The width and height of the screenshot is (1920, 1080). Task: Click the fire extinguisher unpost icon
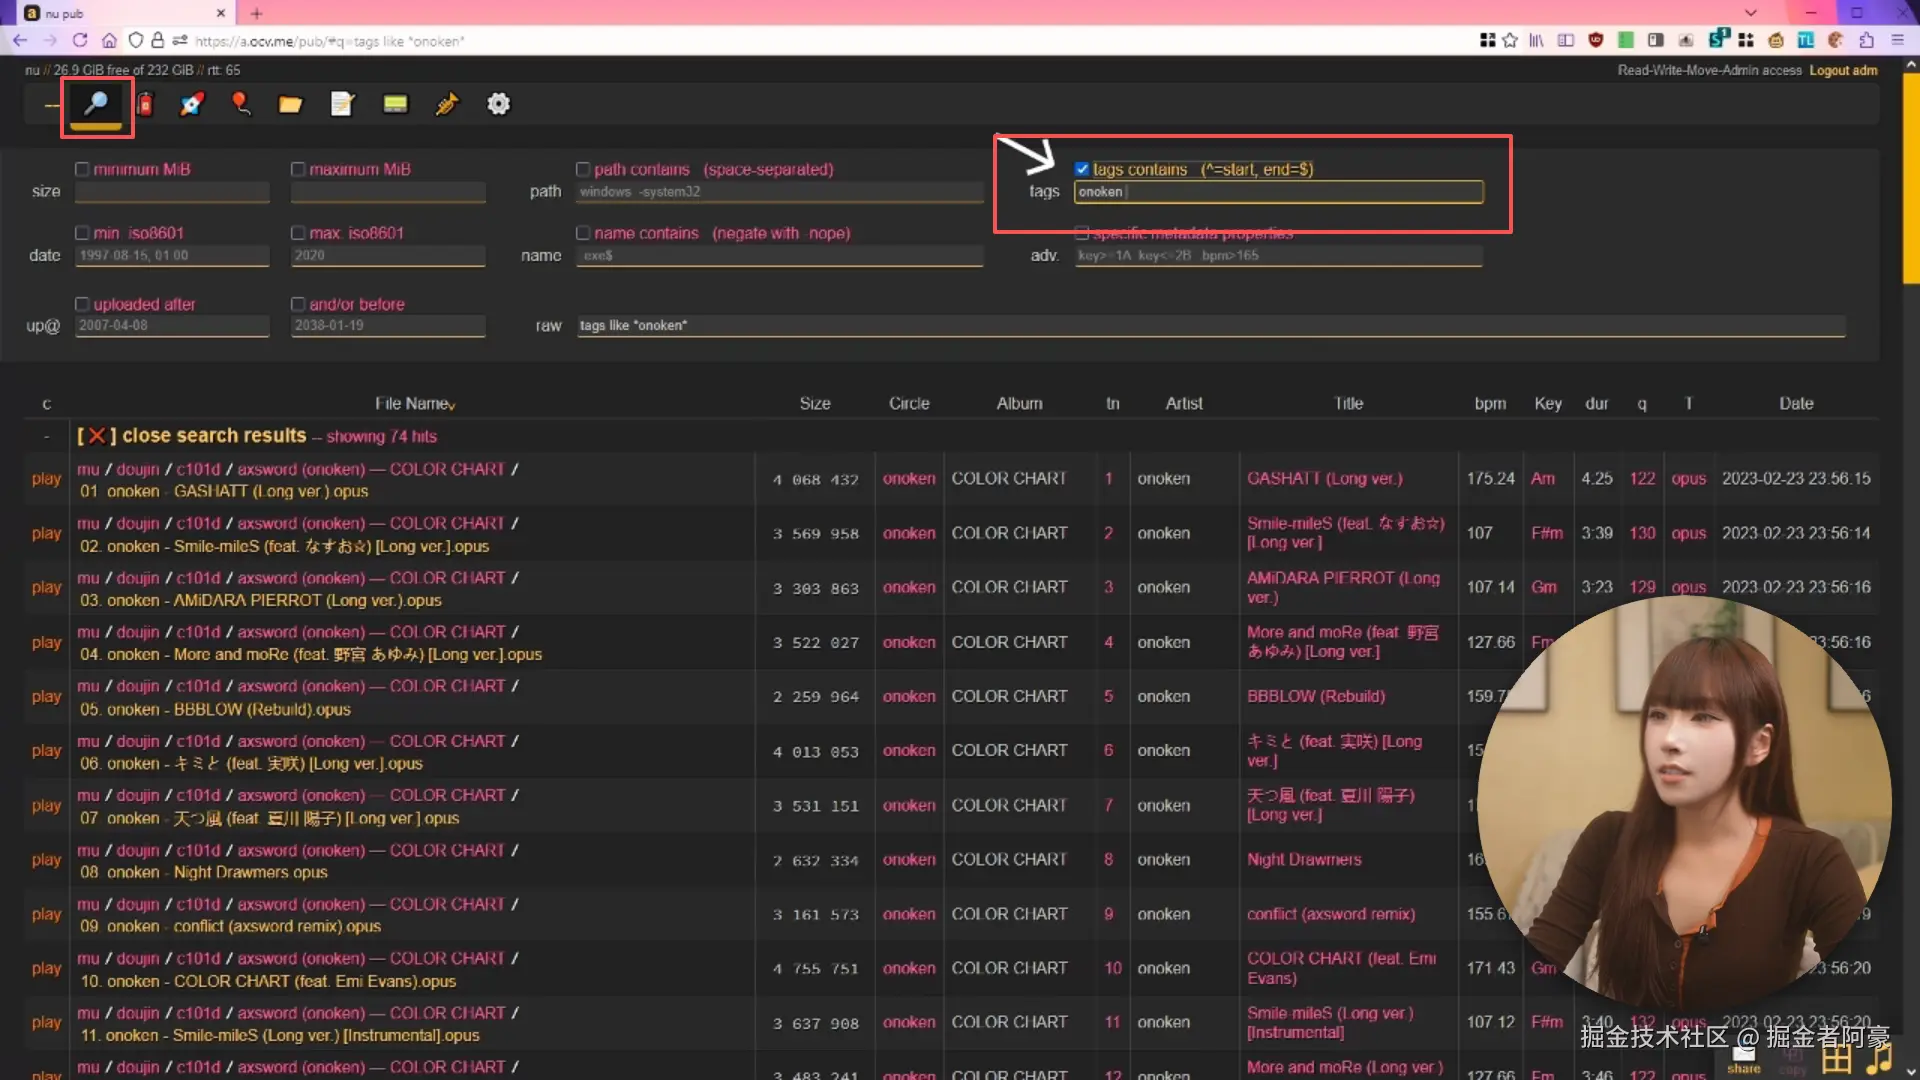pyautogui.click(x=146, y=104)
